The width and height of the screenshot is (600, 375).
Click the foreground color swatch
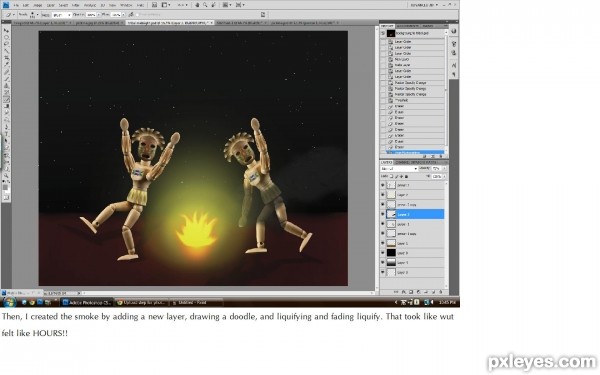5,187
